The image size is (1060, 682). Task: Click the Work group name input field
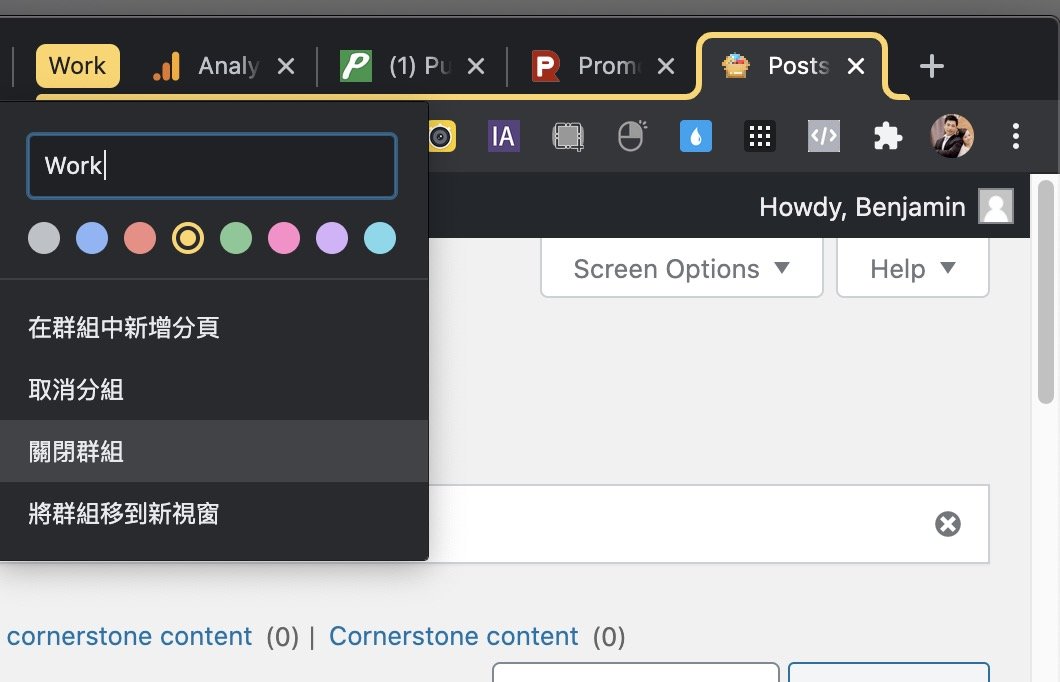tap(212, 166)
